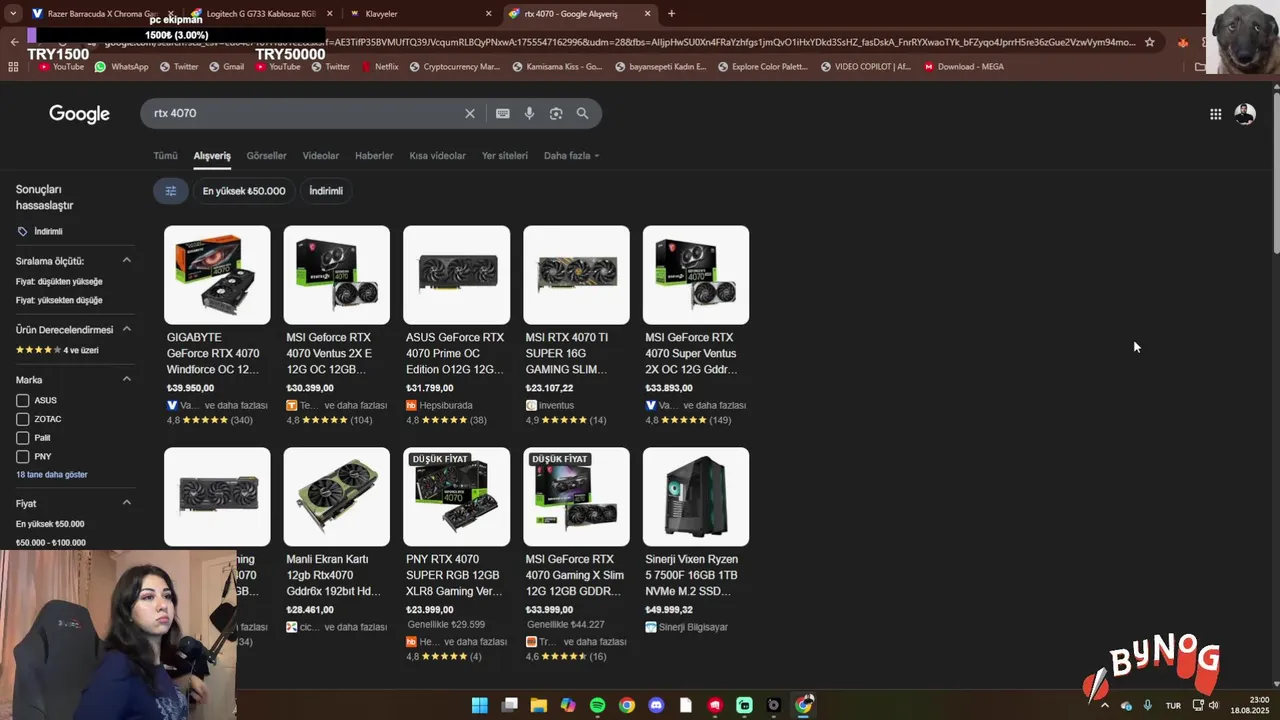The image size is (1280, 720).
Task: Open the Manli Ekran Kartı product title
Action: (334, 575)
